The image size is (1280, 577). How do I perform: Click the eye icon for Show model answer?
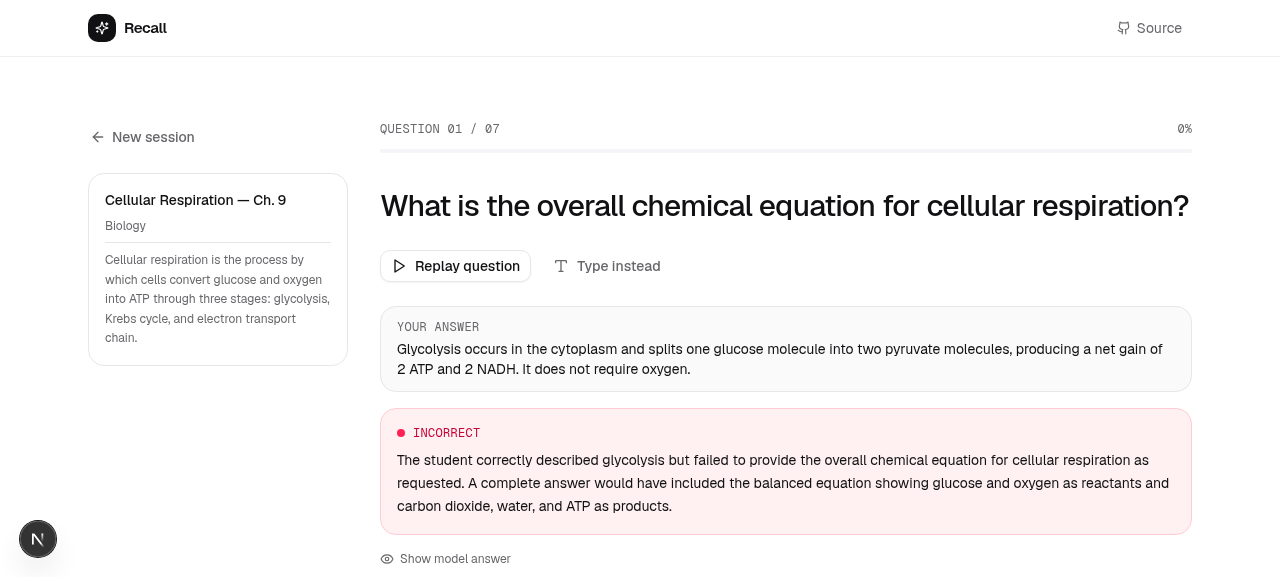pos(387,559)
